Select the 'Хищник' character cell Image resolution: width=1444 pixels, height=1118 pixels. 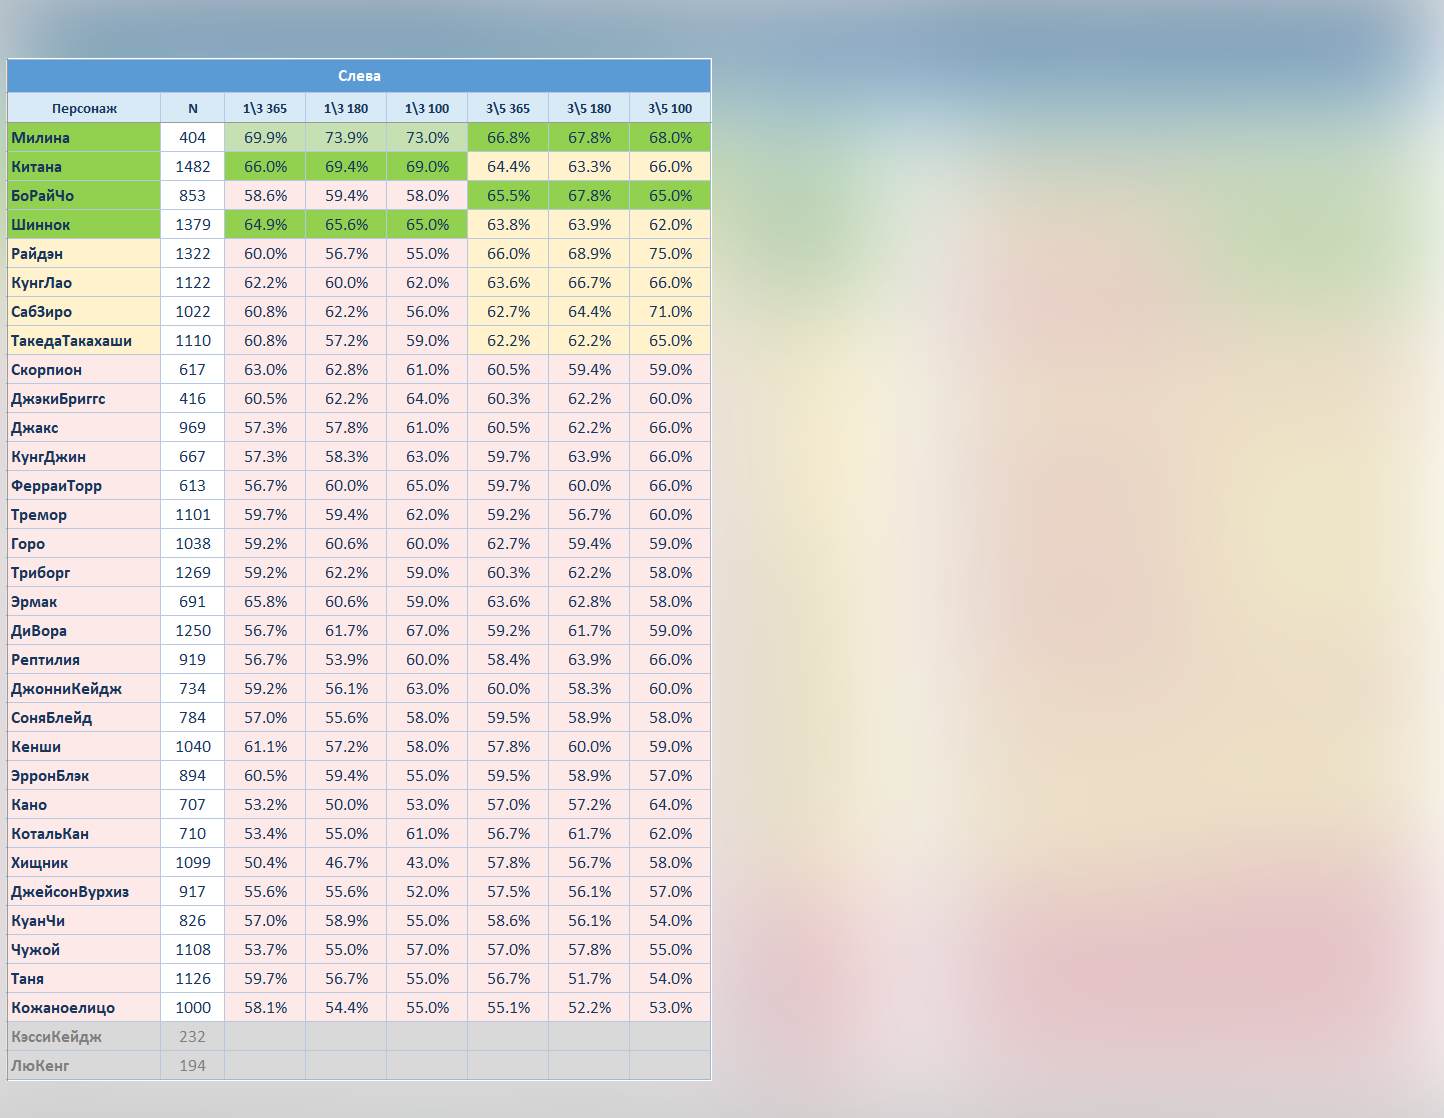(84, 863)
